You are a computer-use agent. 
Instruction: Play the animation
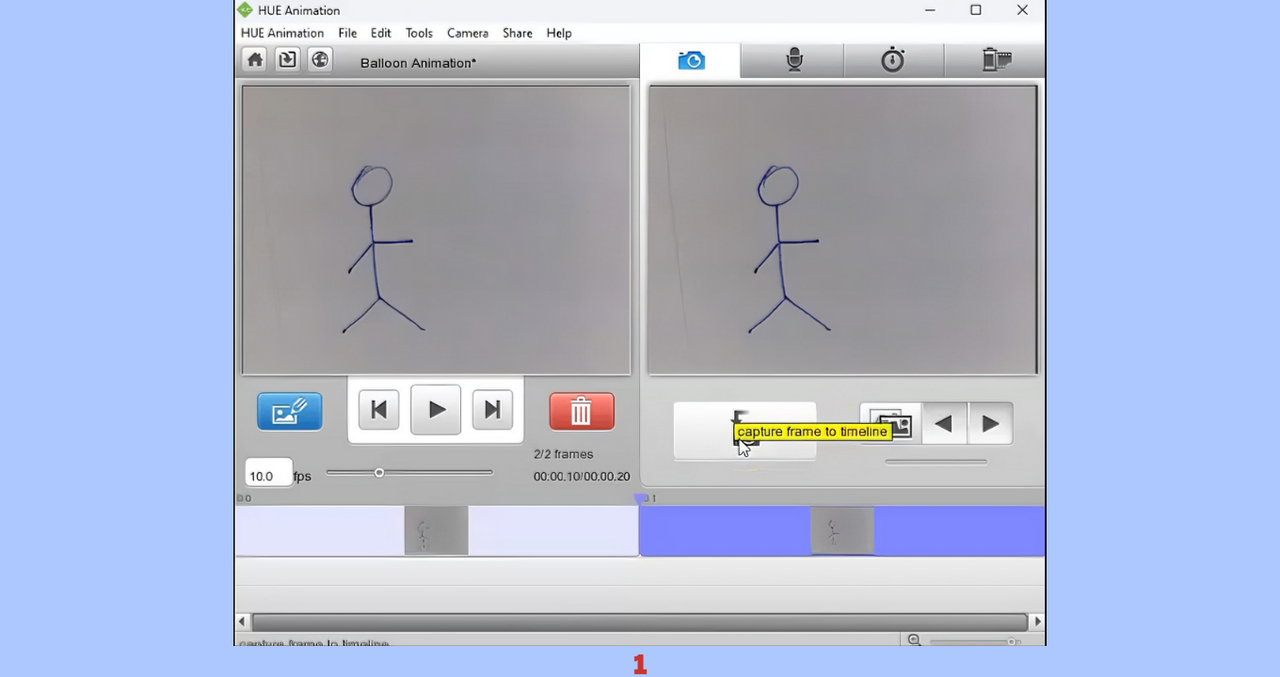pos(436,410)
